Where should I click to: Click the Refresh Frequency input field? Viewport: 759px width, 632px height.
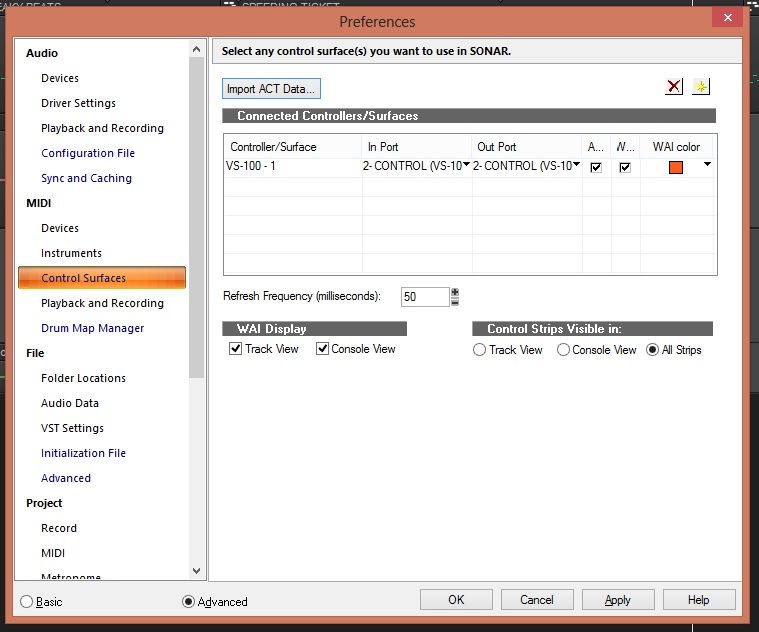pos(424,297)
